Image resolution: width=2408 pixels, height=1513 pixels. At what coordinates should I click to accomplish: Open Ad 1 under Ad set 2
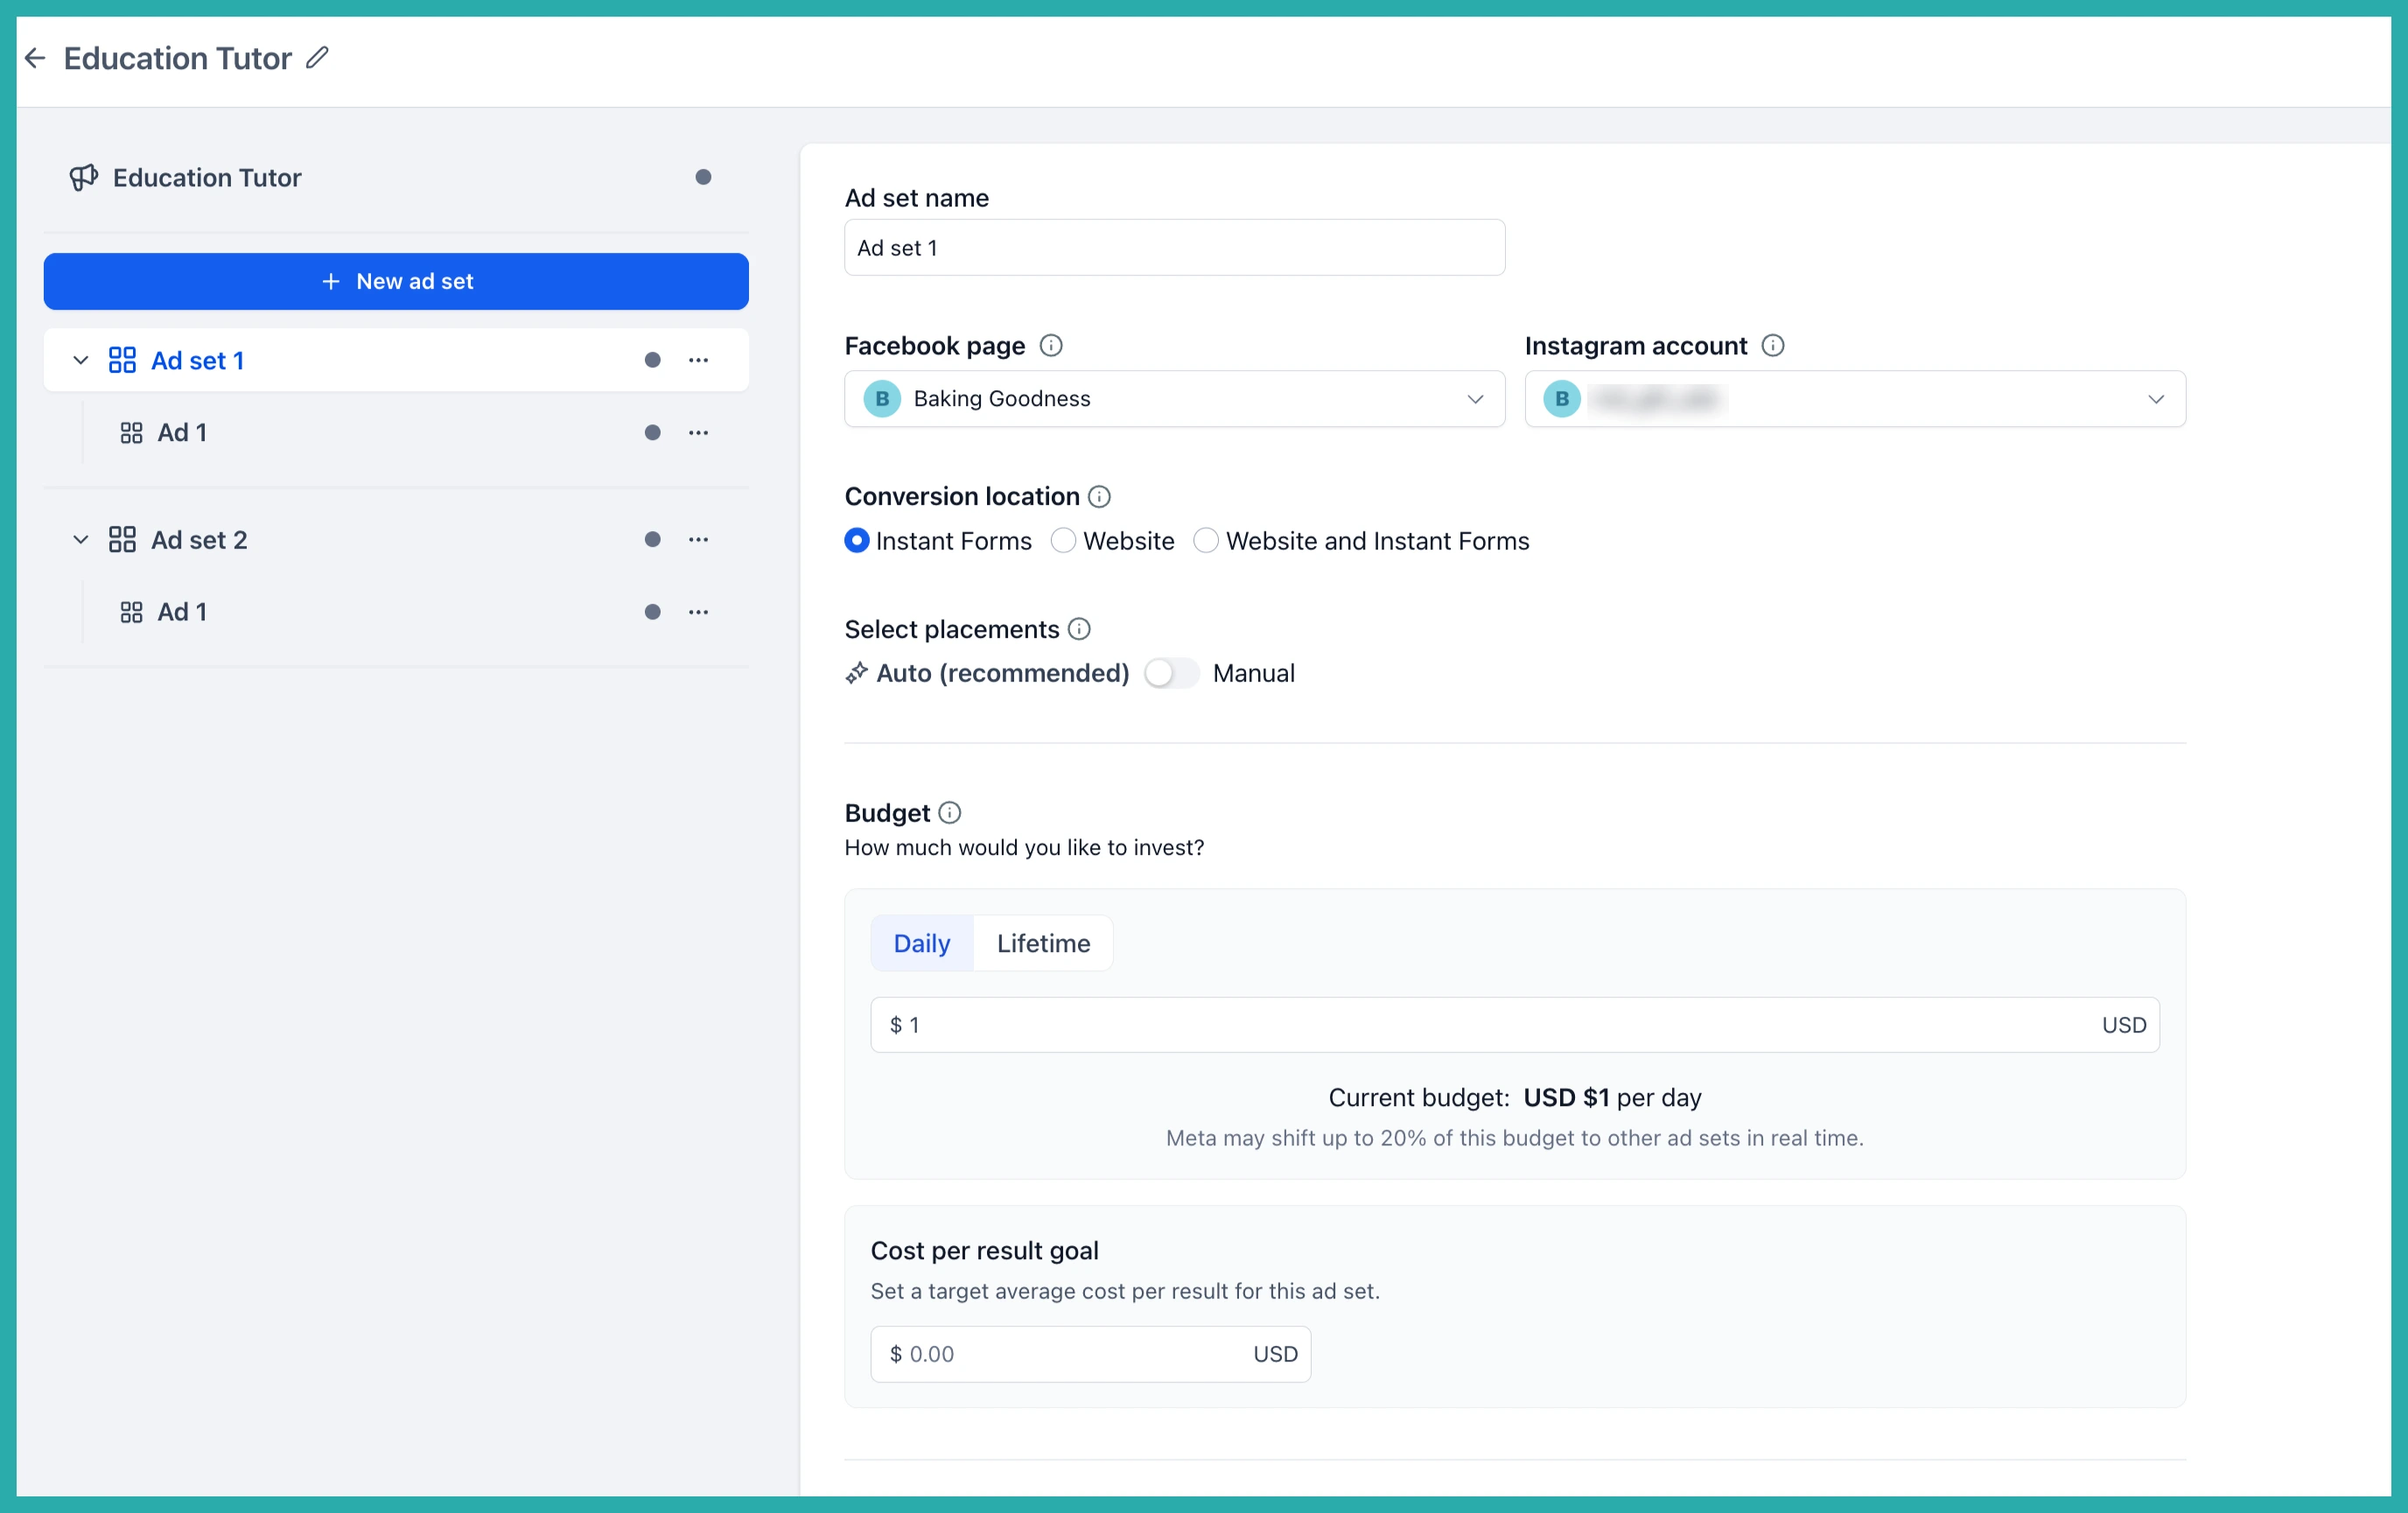pos(182,612)
